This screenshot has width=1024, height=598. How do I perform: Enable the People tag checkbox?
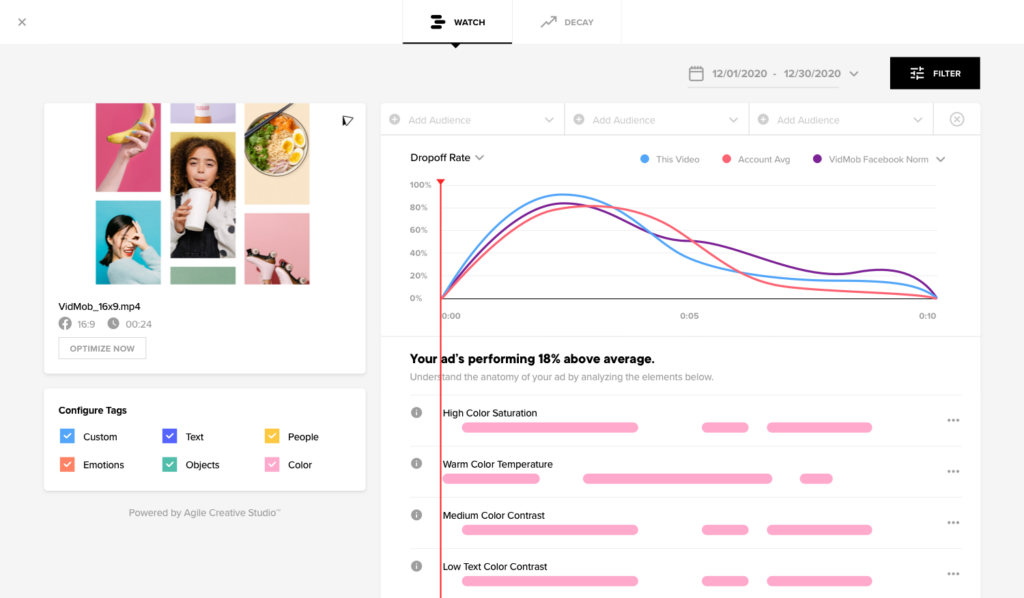pyautogui.click(x=270, y=436)
